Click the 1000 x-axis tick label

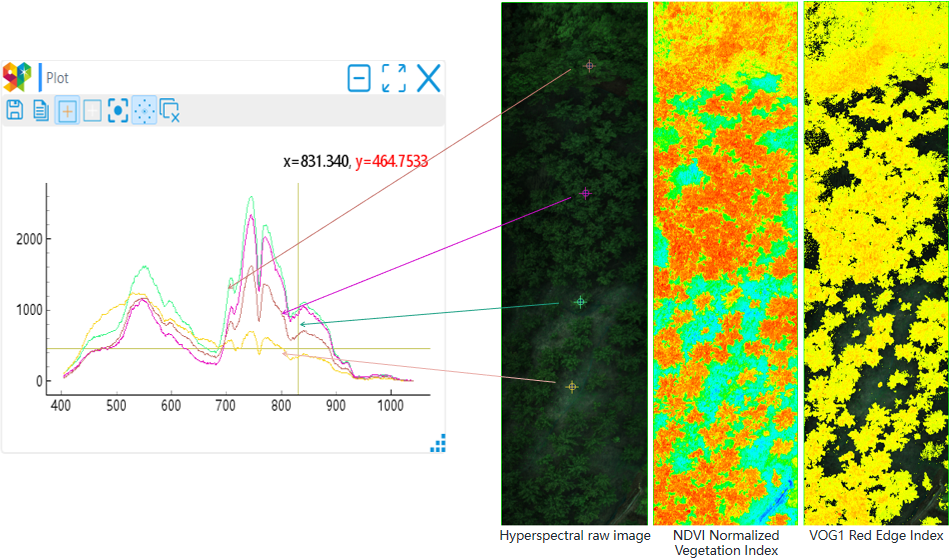point(390,405)
